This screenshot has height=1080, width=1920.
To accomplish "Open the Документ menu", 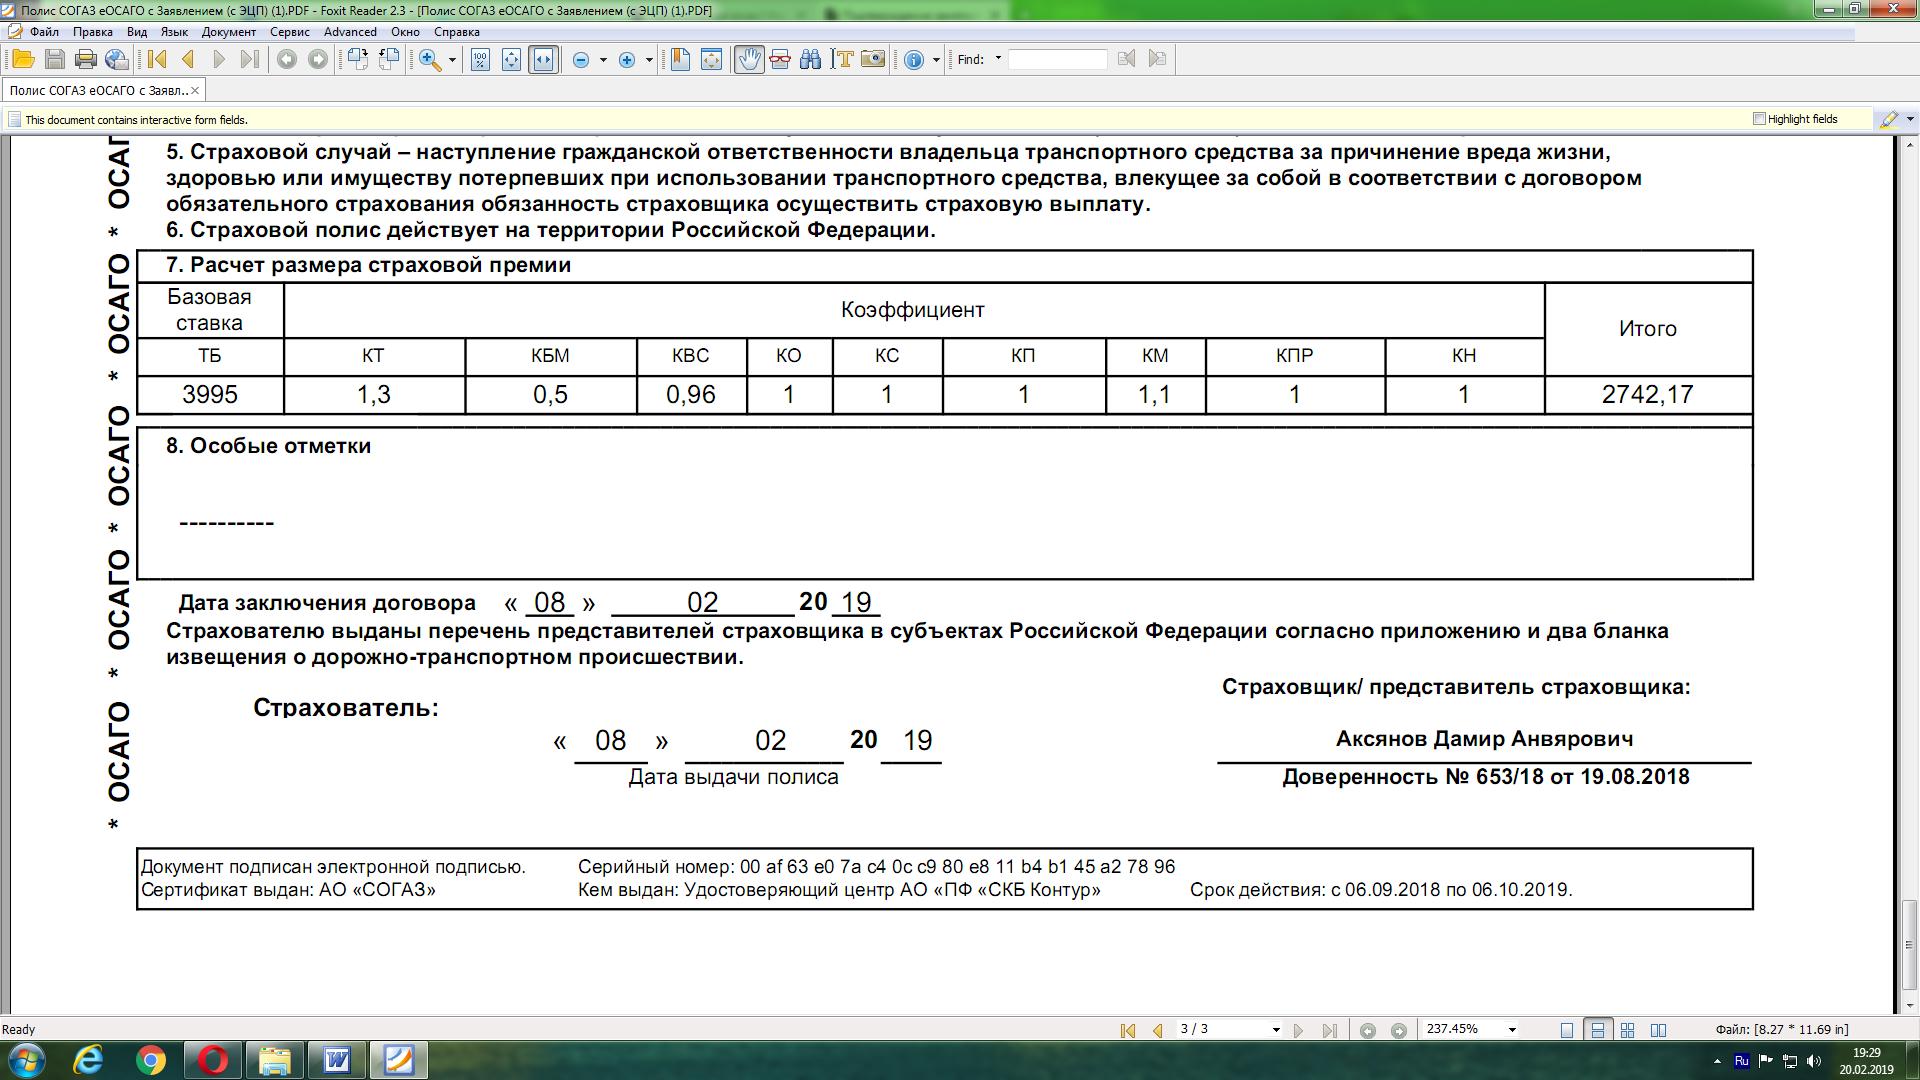I will (228, 32).
